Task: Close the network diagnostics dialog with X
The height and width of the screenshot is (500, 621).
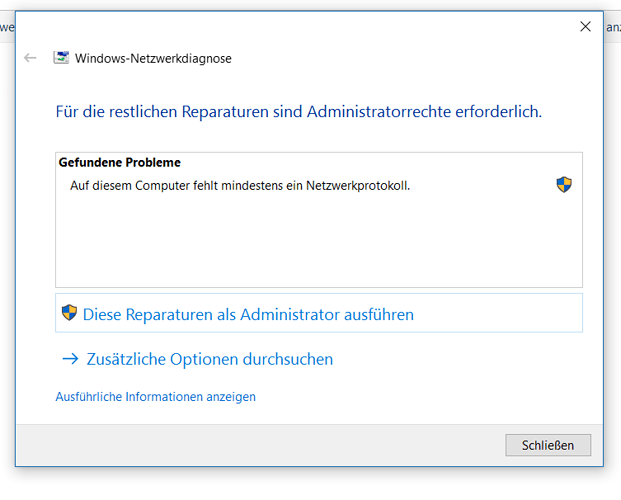Action: (585, 27)
